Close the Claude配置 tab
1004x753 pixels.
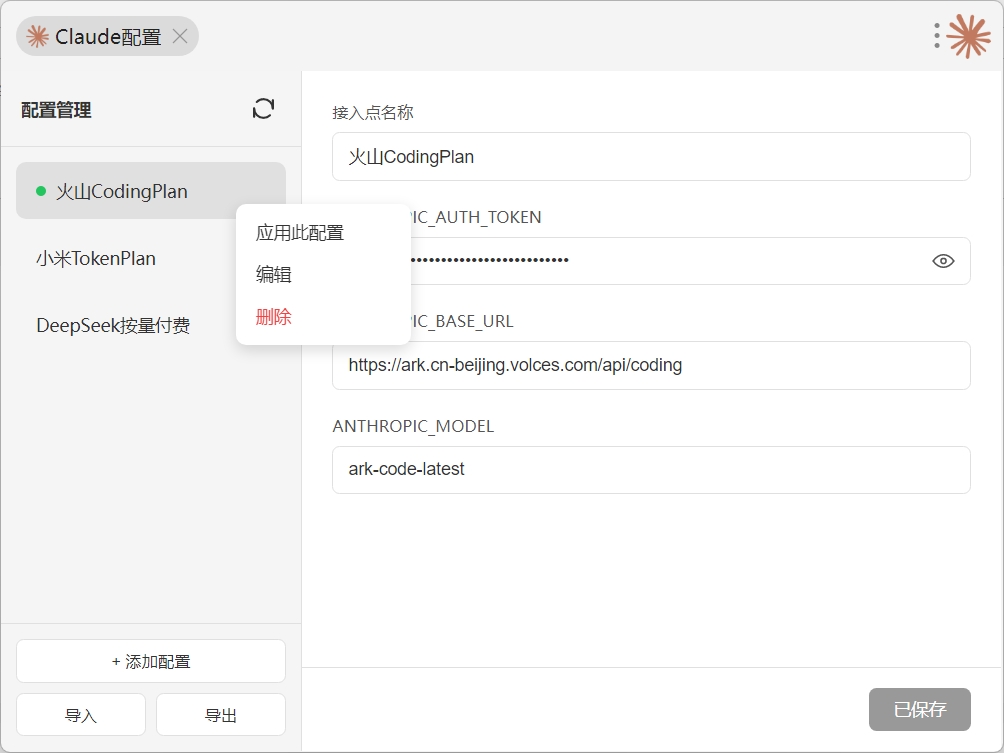(x=180, y=36)
